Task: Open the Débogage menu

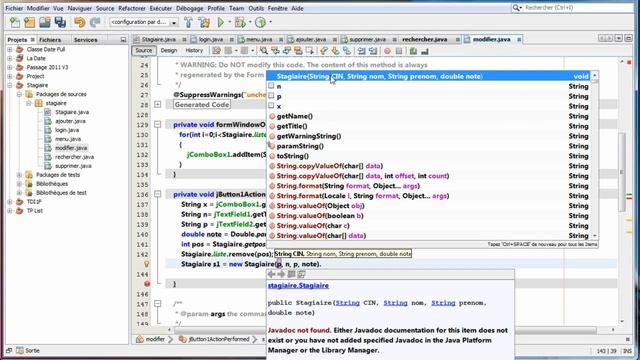Action: 190,8
